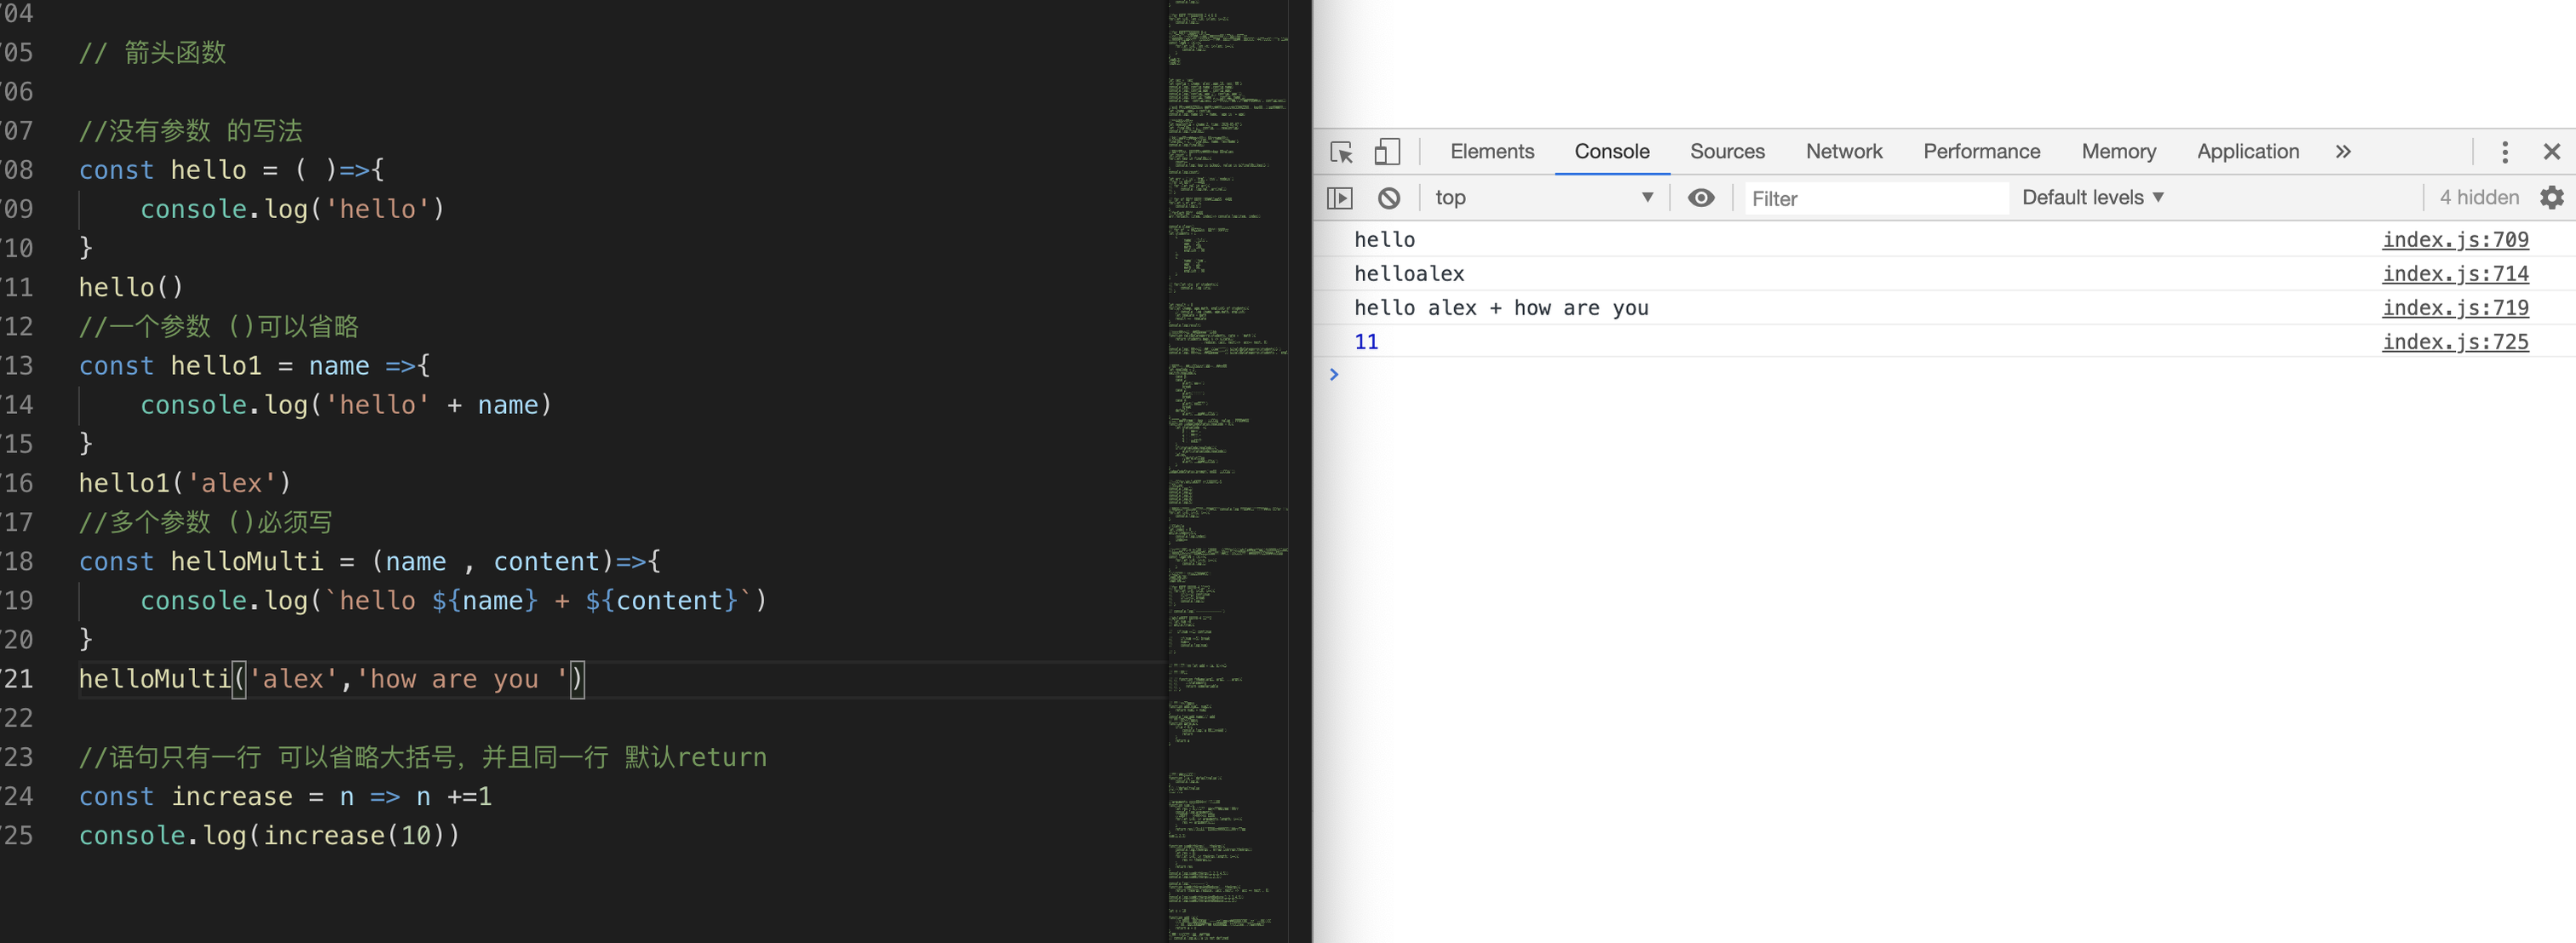Toggle the device toolbar icon

[x=1386, y=152]
